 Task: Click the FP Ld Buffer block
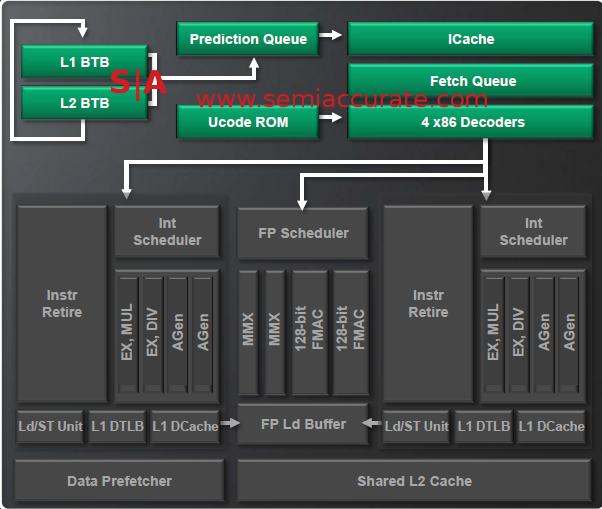[x=303, y=425]
